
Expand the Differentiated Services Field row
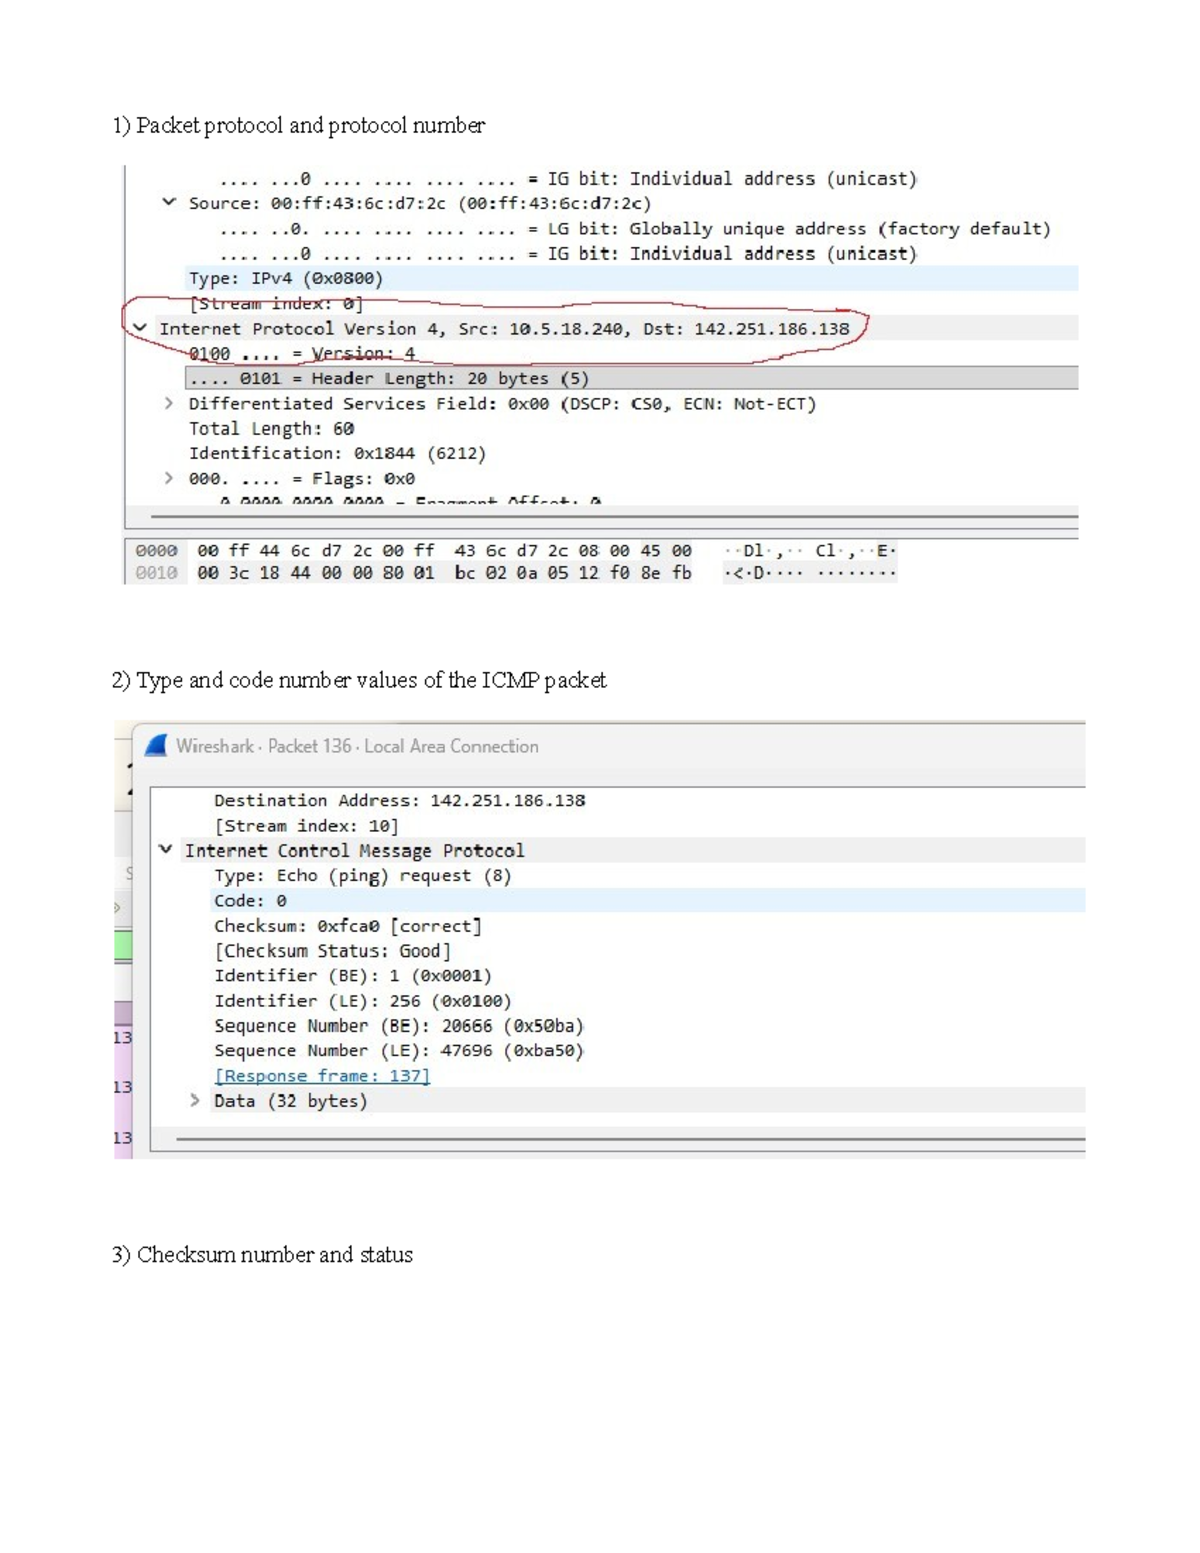pyautogui.click(x=168, y=403)
